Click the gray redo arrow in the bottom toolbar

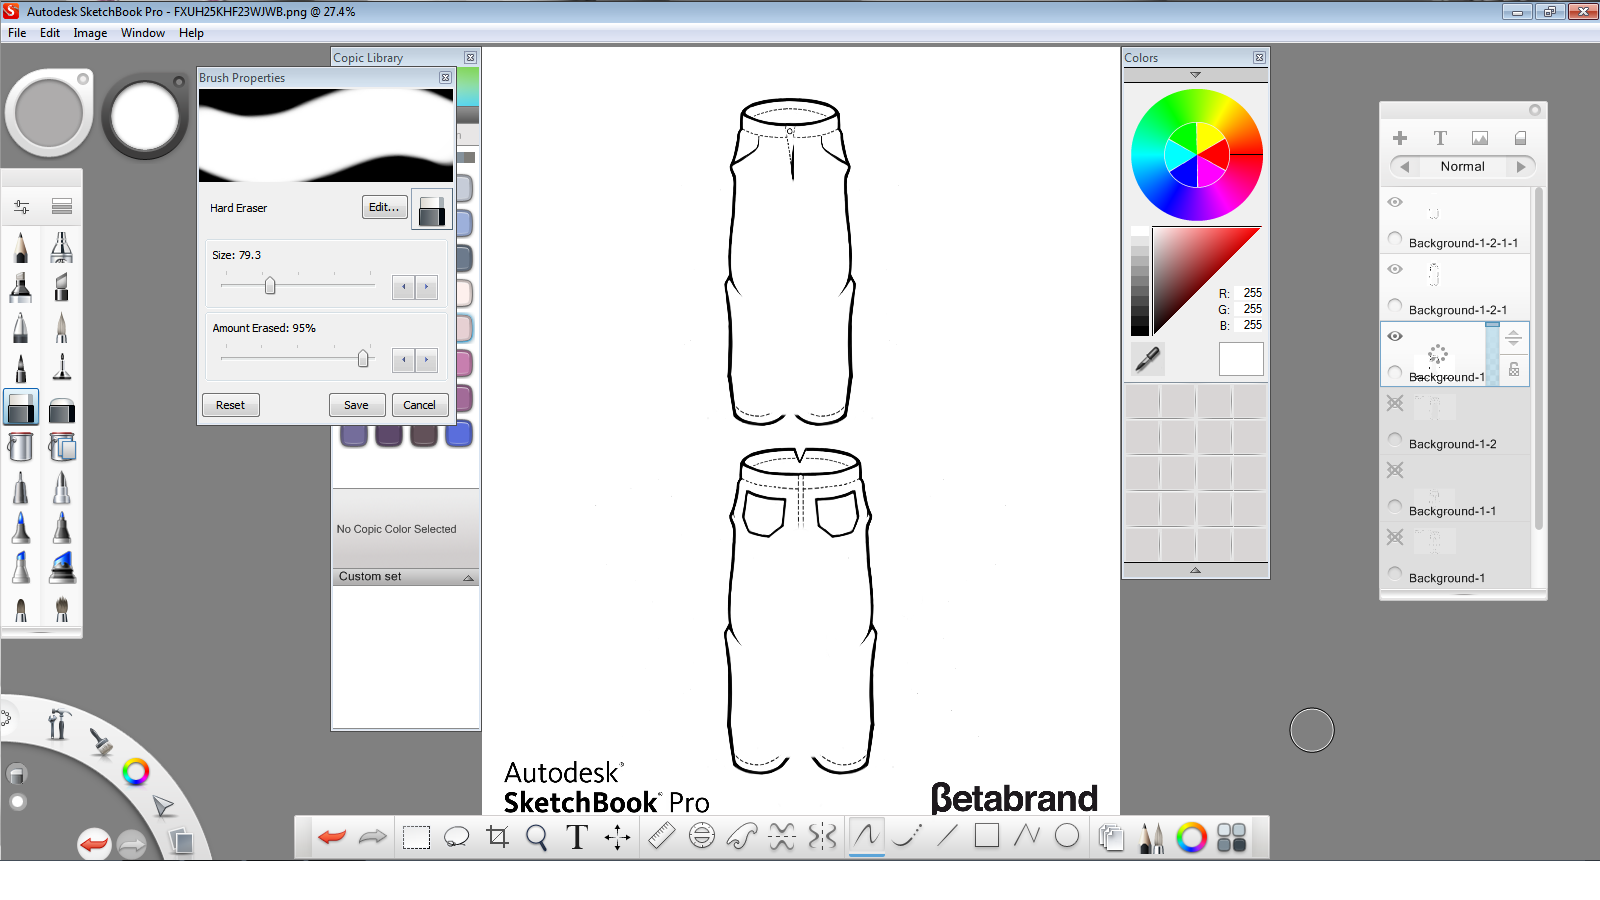372,837
